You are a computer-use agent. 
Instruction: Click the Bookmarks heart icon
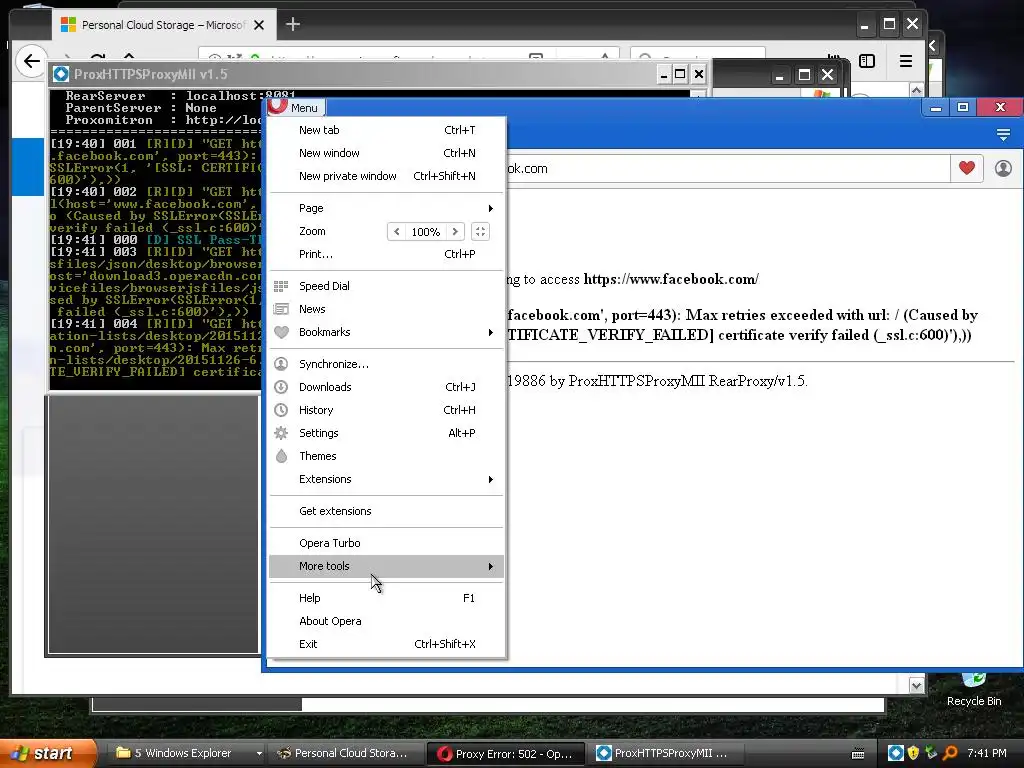[281, 332]
